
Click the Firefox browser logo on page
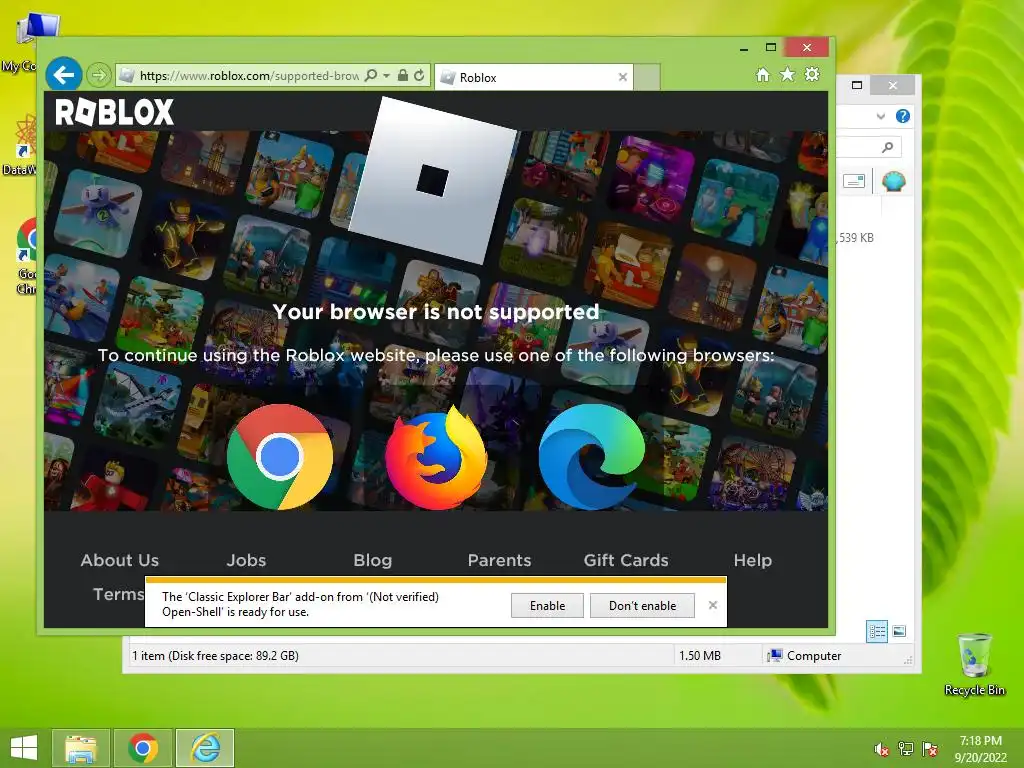coord(436,457)
